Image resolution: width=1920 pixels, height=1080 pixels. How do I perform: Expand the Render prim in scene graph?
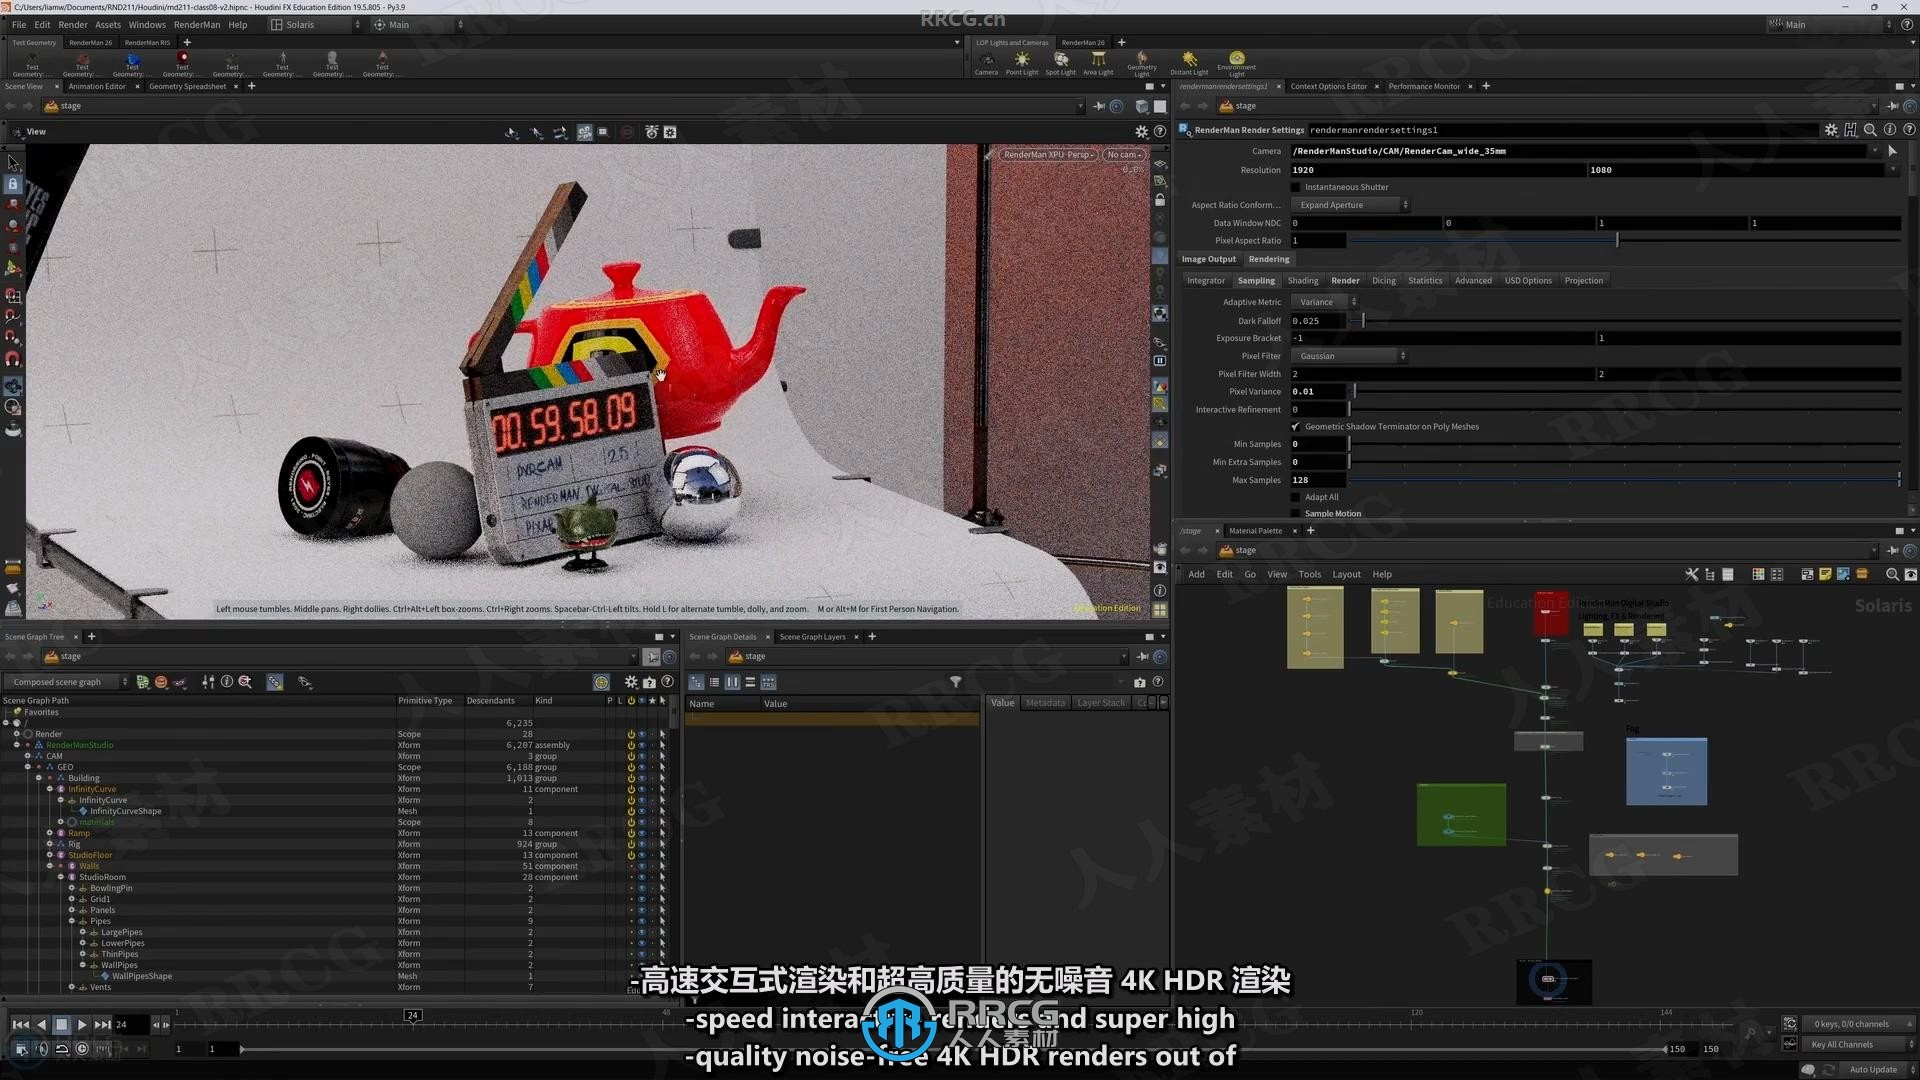(17, 734)
